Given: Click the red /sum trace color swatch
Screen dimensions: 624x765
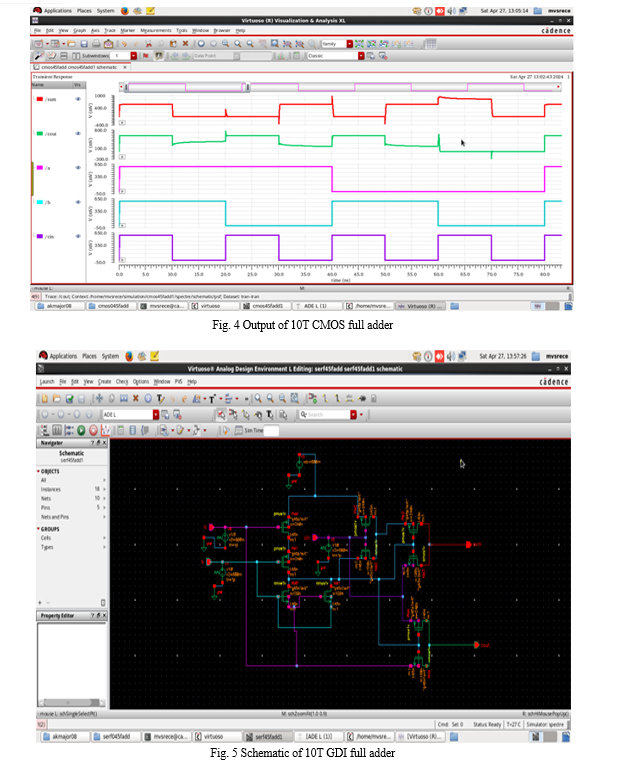Looking at the screenshot, I should coord(40,99).
